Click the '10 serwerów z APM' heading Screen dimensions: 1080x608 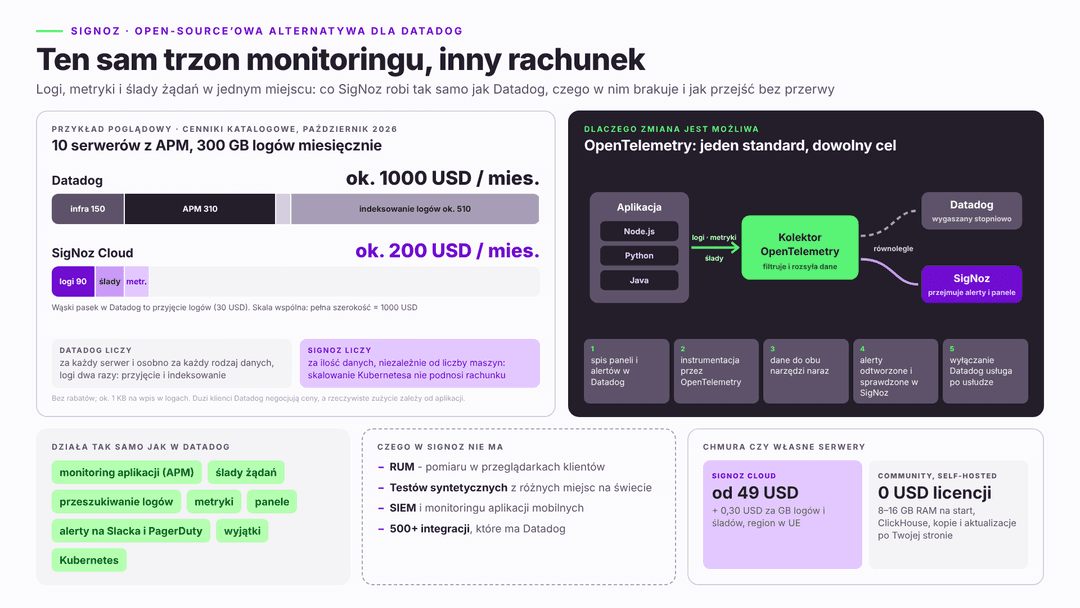coord(216,145)
